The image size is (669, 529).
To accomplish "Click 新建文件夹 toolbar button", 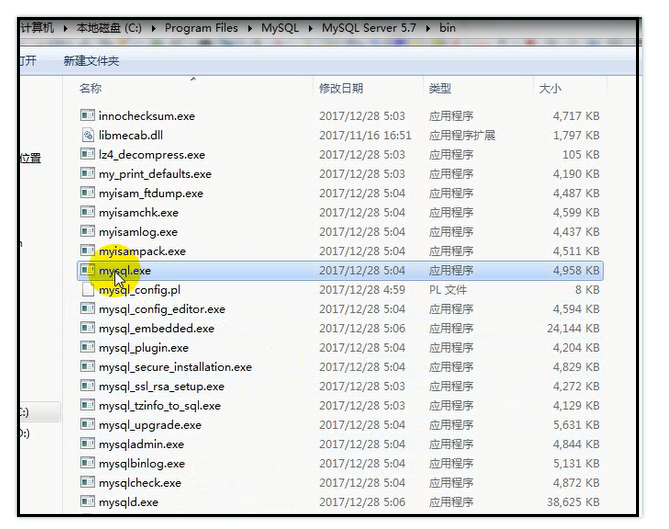I will pyautogui.click(x=91, y=61).
